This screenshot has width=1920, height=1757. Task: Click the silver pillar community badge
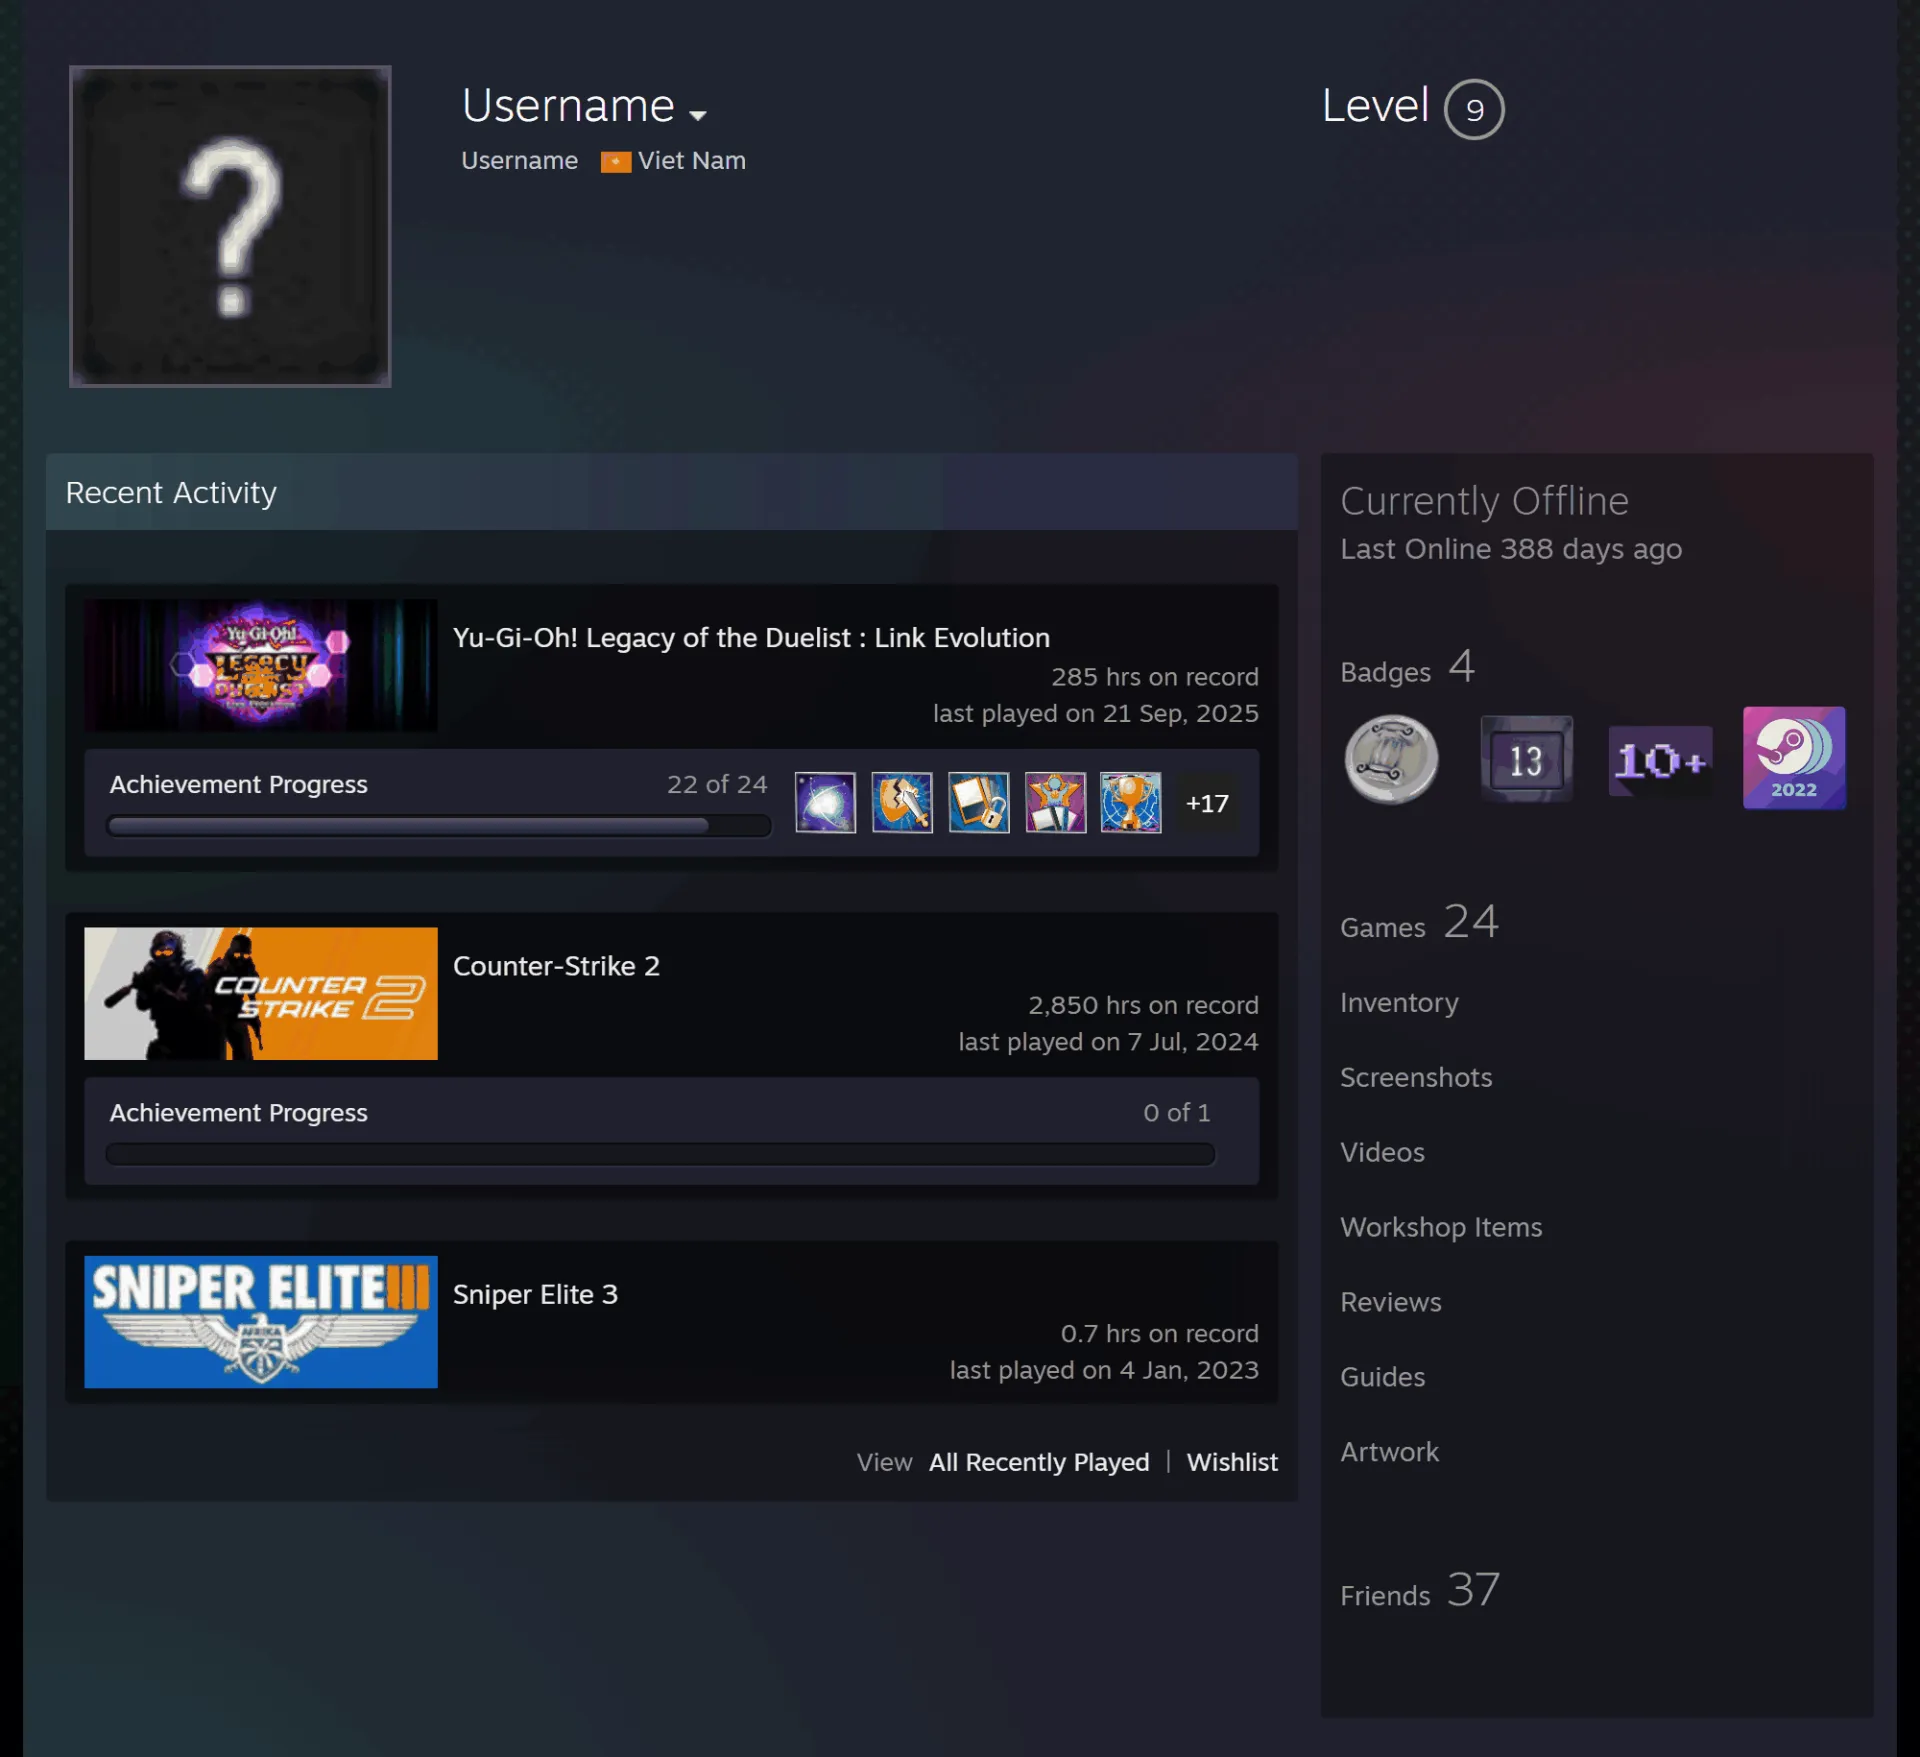[1391, 759]
